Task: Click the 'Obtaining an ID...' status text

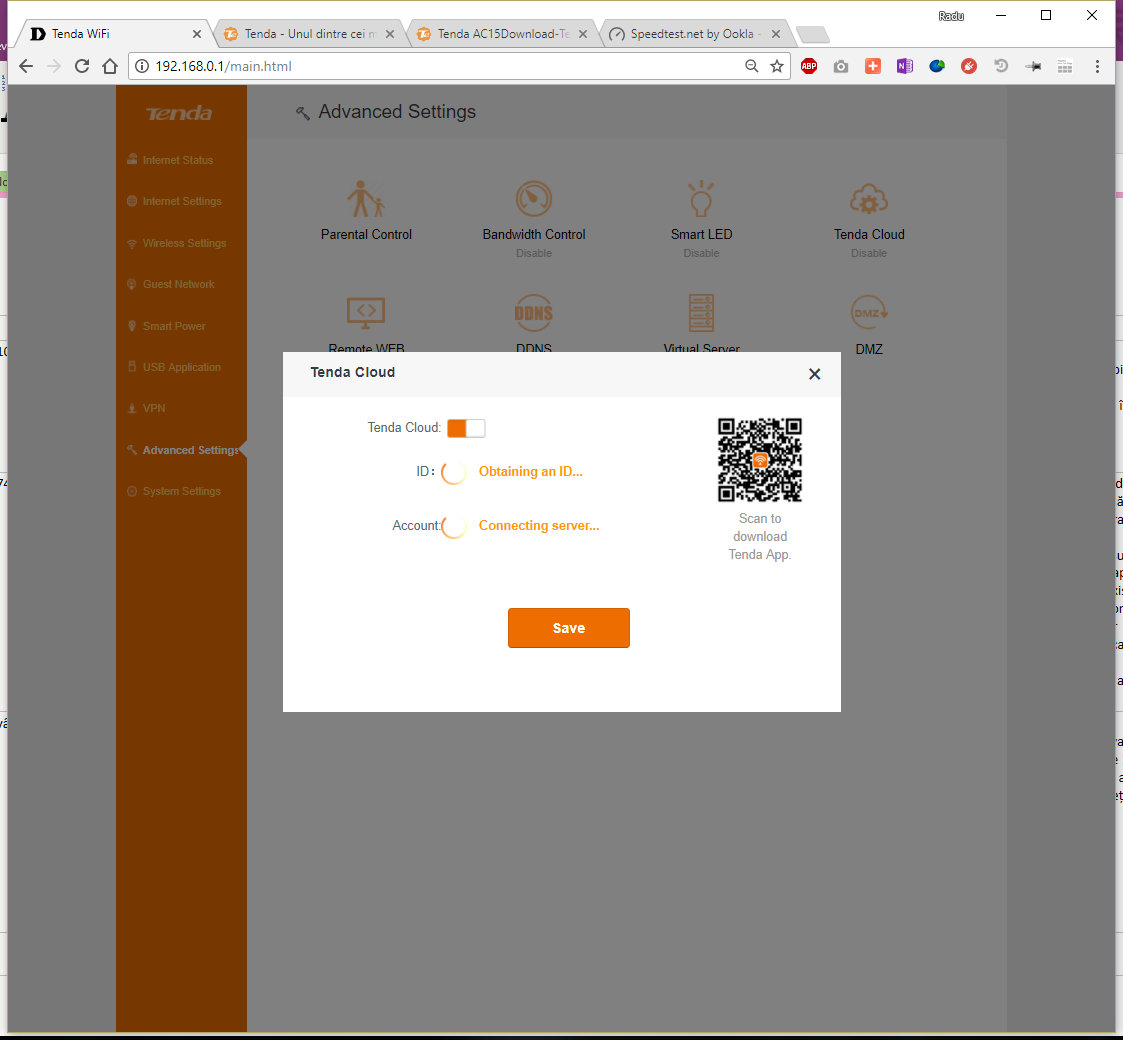Action: (x=531, y=471)
